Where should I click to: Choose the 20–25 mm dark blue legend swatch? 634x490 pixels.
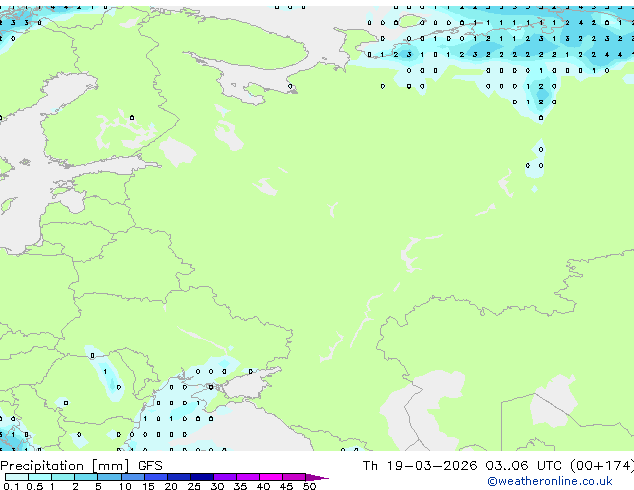click(179, 477)
